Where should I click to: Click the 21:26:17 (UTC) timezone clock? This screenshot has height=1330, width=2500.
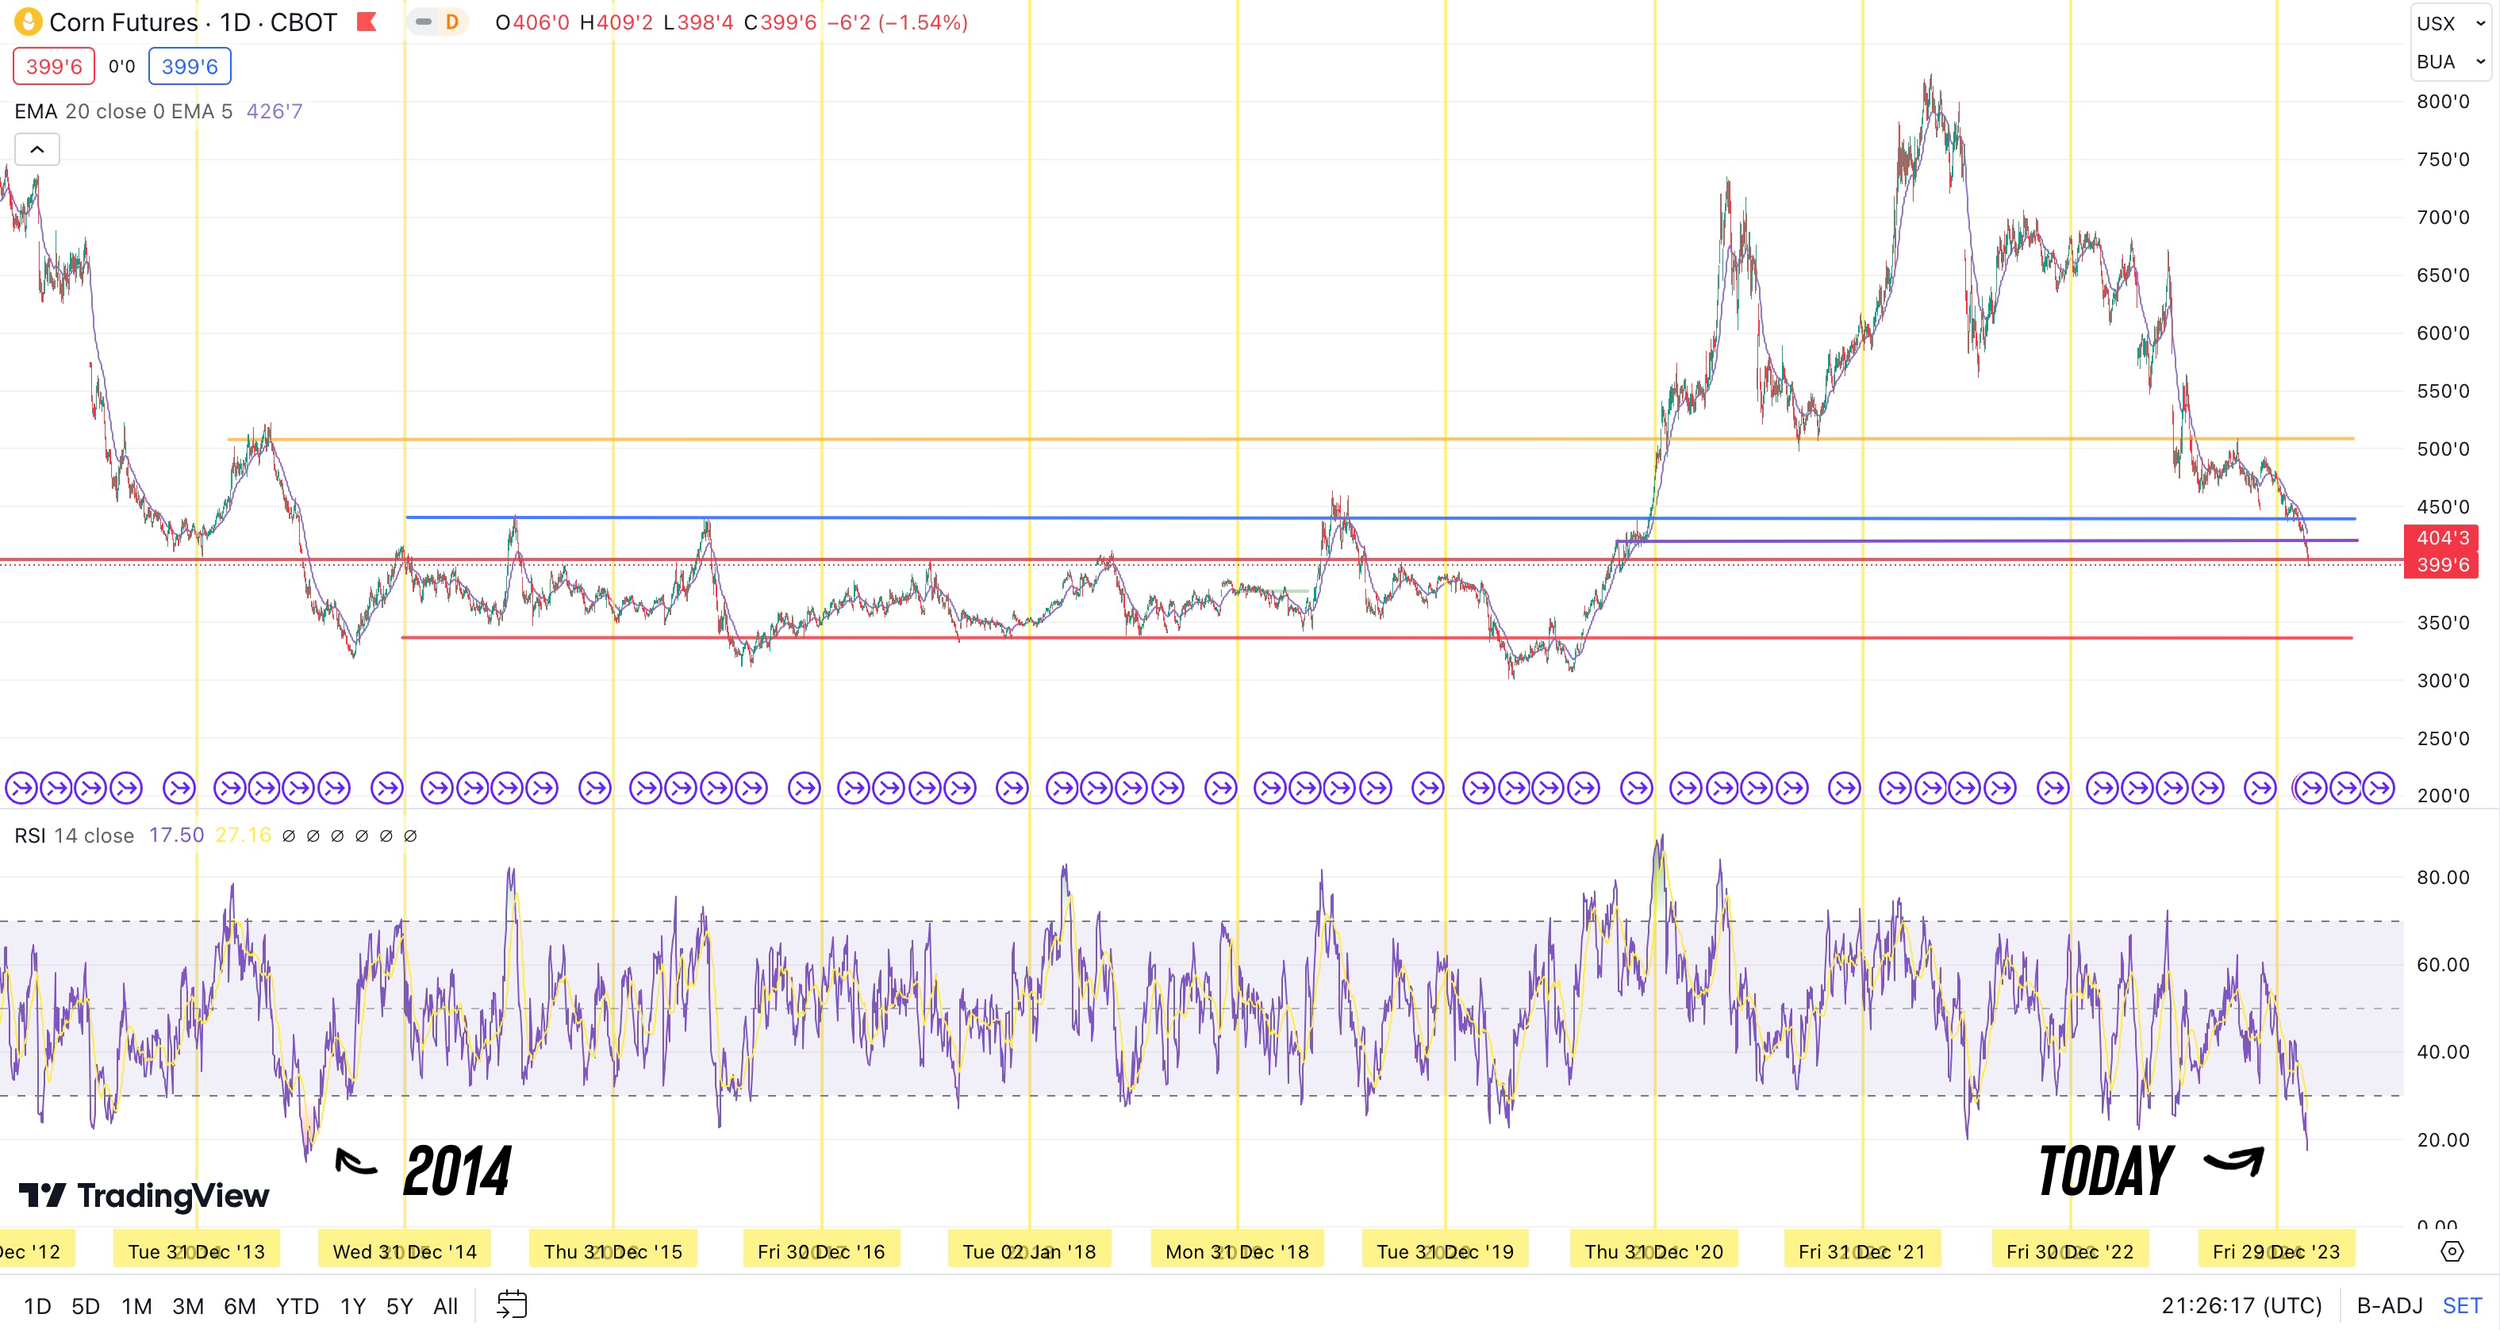pos(2241,1305)
